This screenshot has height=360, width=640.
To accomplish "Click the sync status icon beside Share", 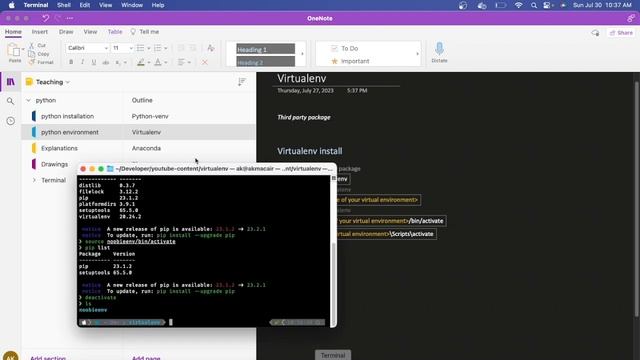I will tap(596, 33).
